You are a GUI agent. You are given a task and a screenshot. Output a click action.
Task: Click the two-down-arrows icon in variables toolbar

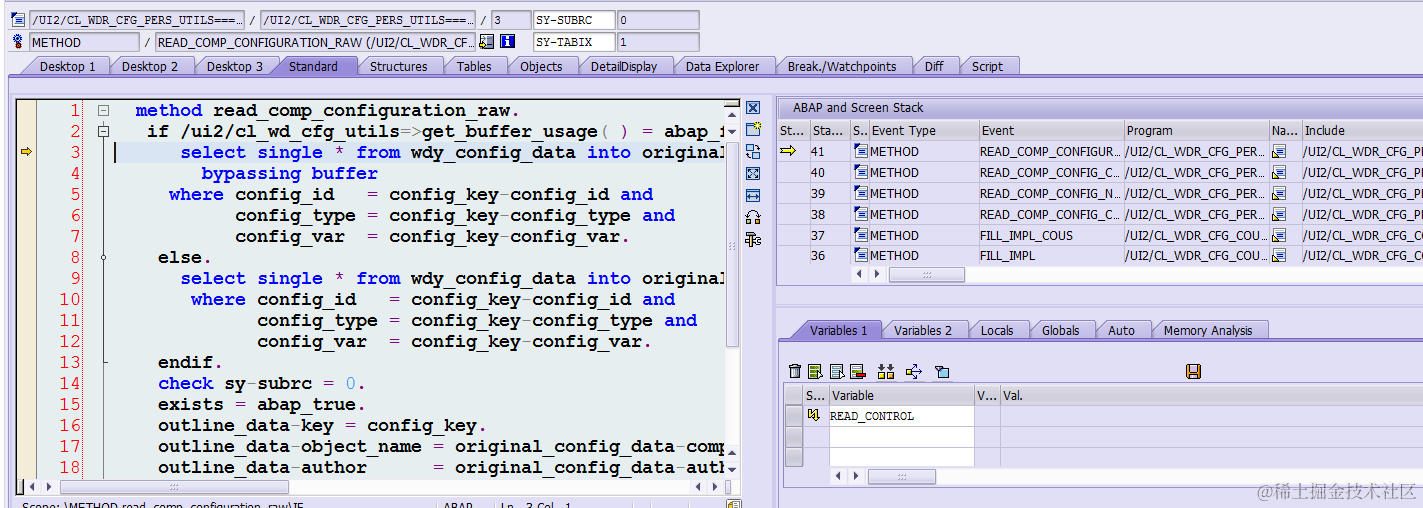pos(885,371)
